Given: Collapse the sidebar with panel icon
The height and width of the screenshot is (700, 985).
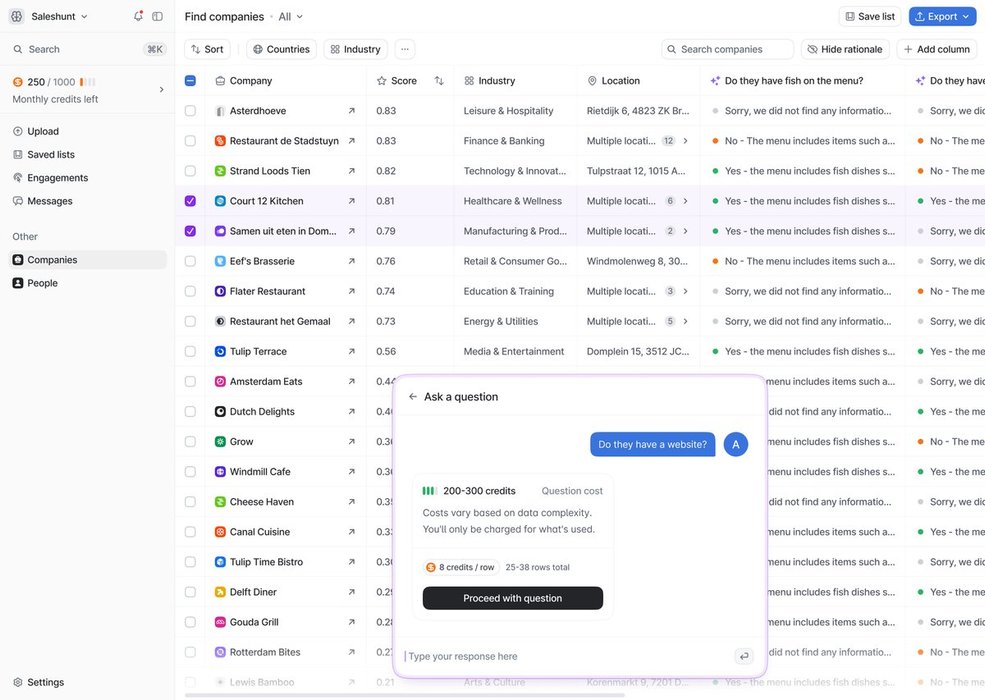Looking at the screenshot, I should (x=157, y=16).
